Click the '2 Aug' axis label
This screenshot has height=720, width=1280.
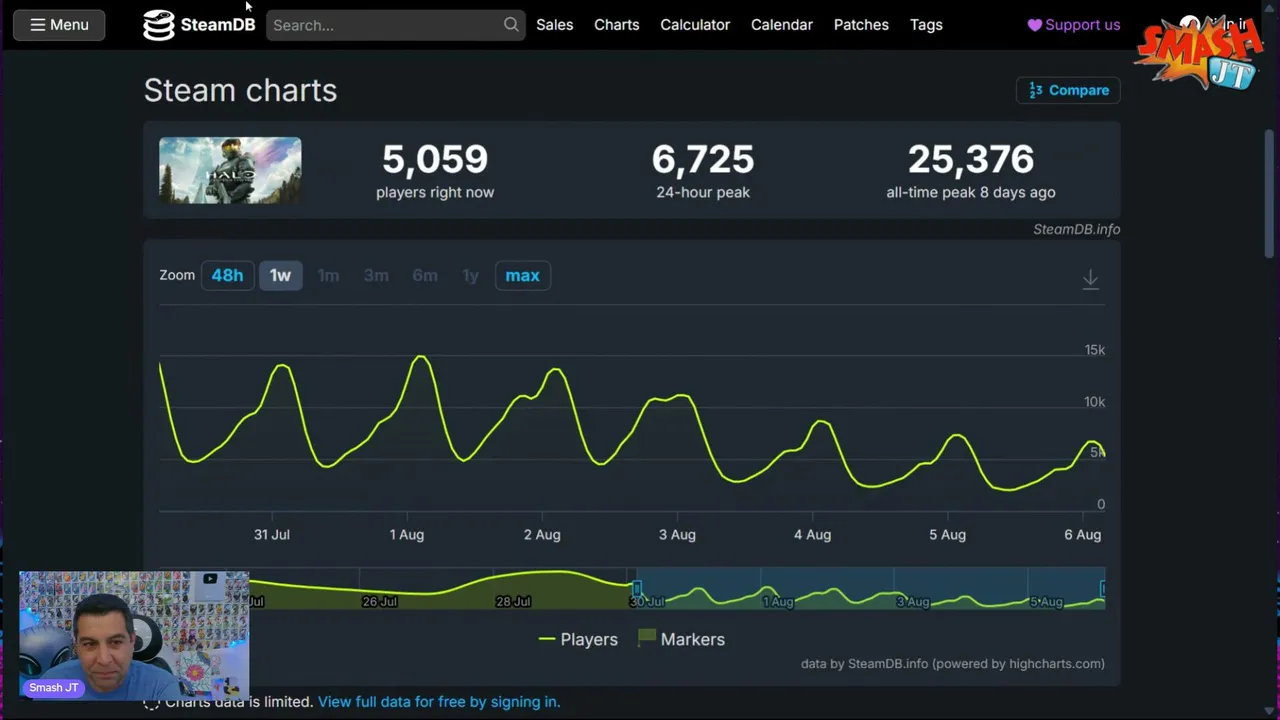(x=542, y=535)
